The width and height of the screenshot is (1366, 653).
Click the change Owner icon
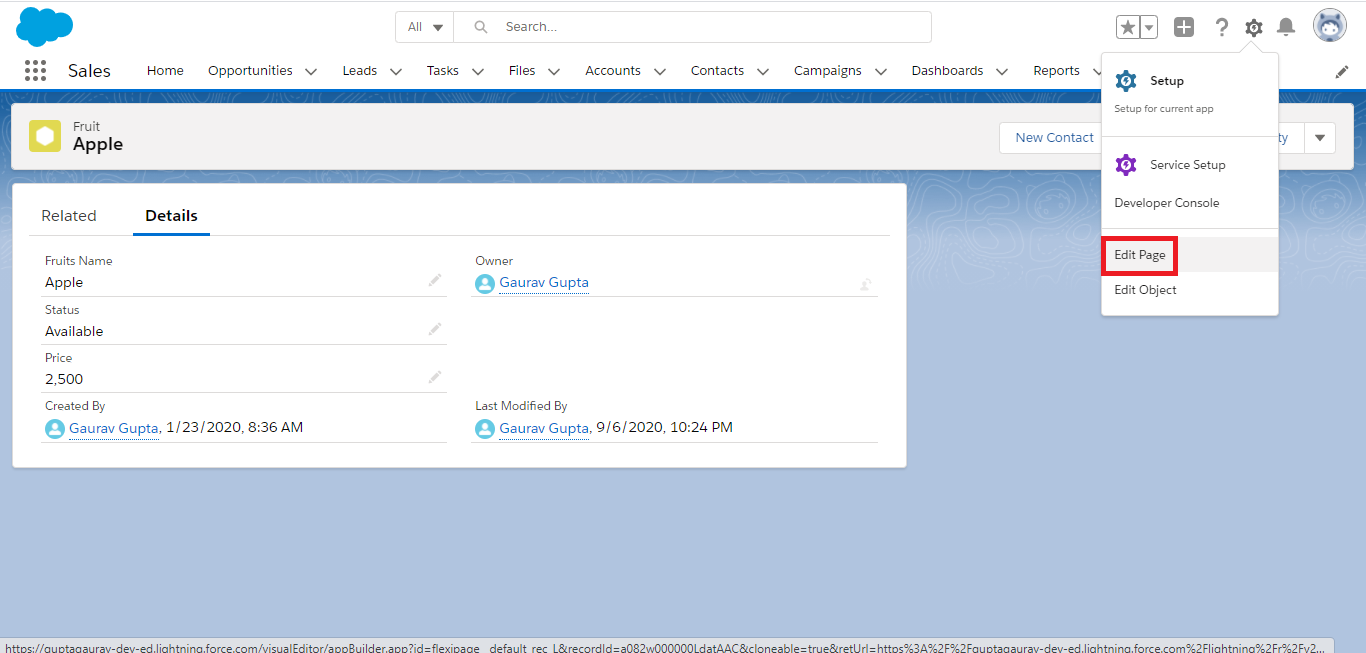tap(866, 284)
